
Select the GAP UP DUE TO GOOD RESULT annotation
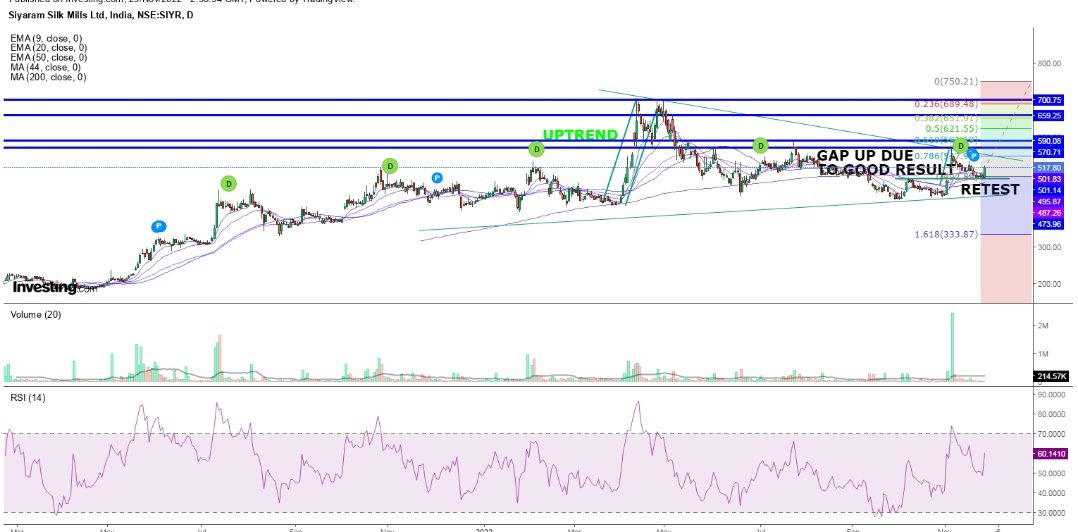pos(886,162)
